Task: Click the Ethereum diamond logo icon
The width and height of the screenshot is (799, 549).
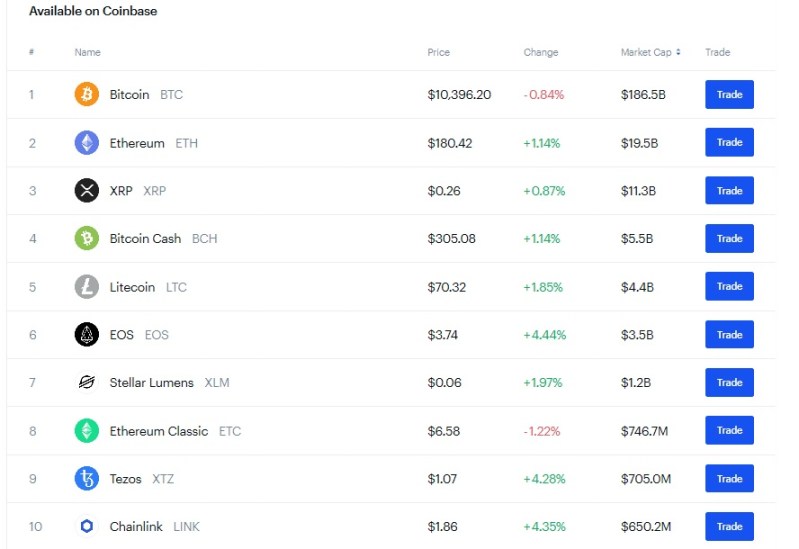Action: pyautogui.click(x=87, y=143)
